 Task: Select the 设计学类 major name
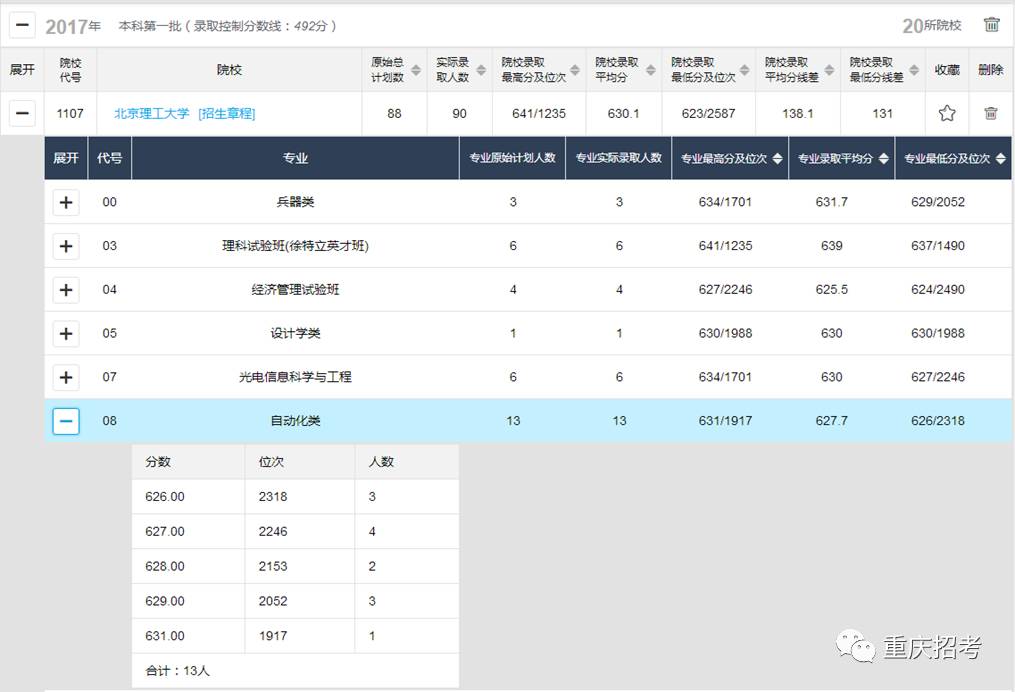point(295,333)
